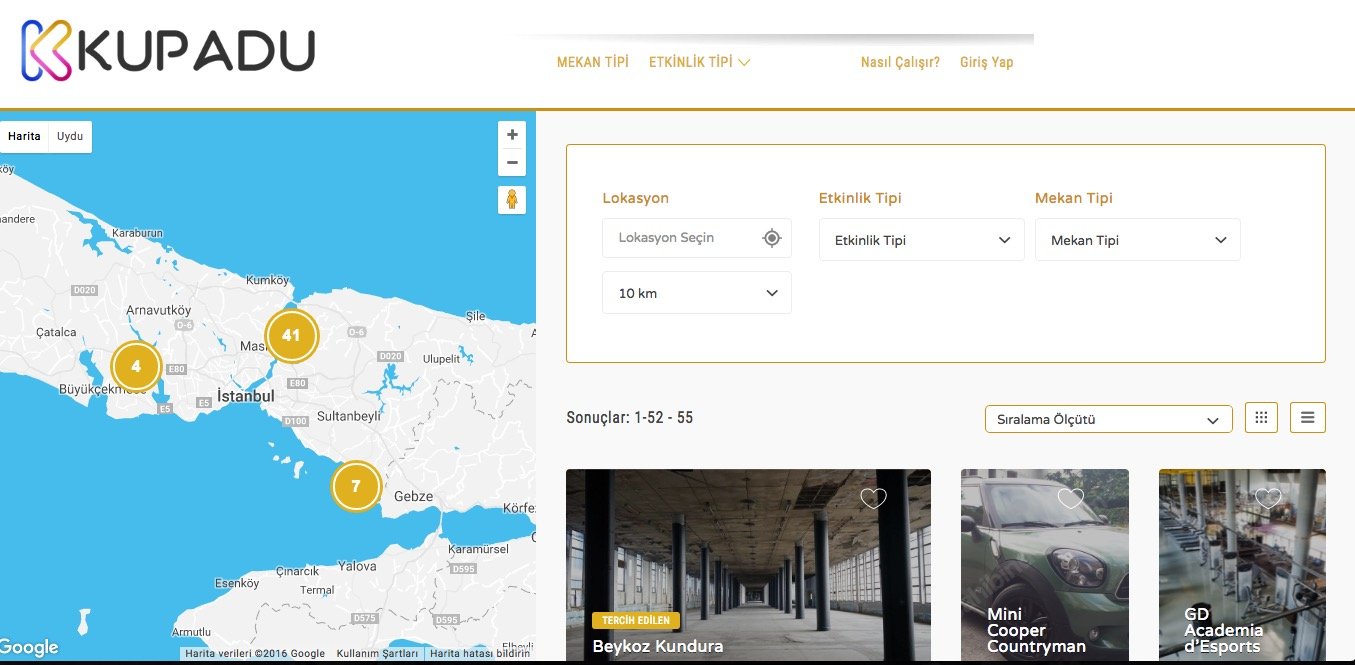Click the Kupadu logo
The image size is (1355, 665).
(x=168, y=51)
